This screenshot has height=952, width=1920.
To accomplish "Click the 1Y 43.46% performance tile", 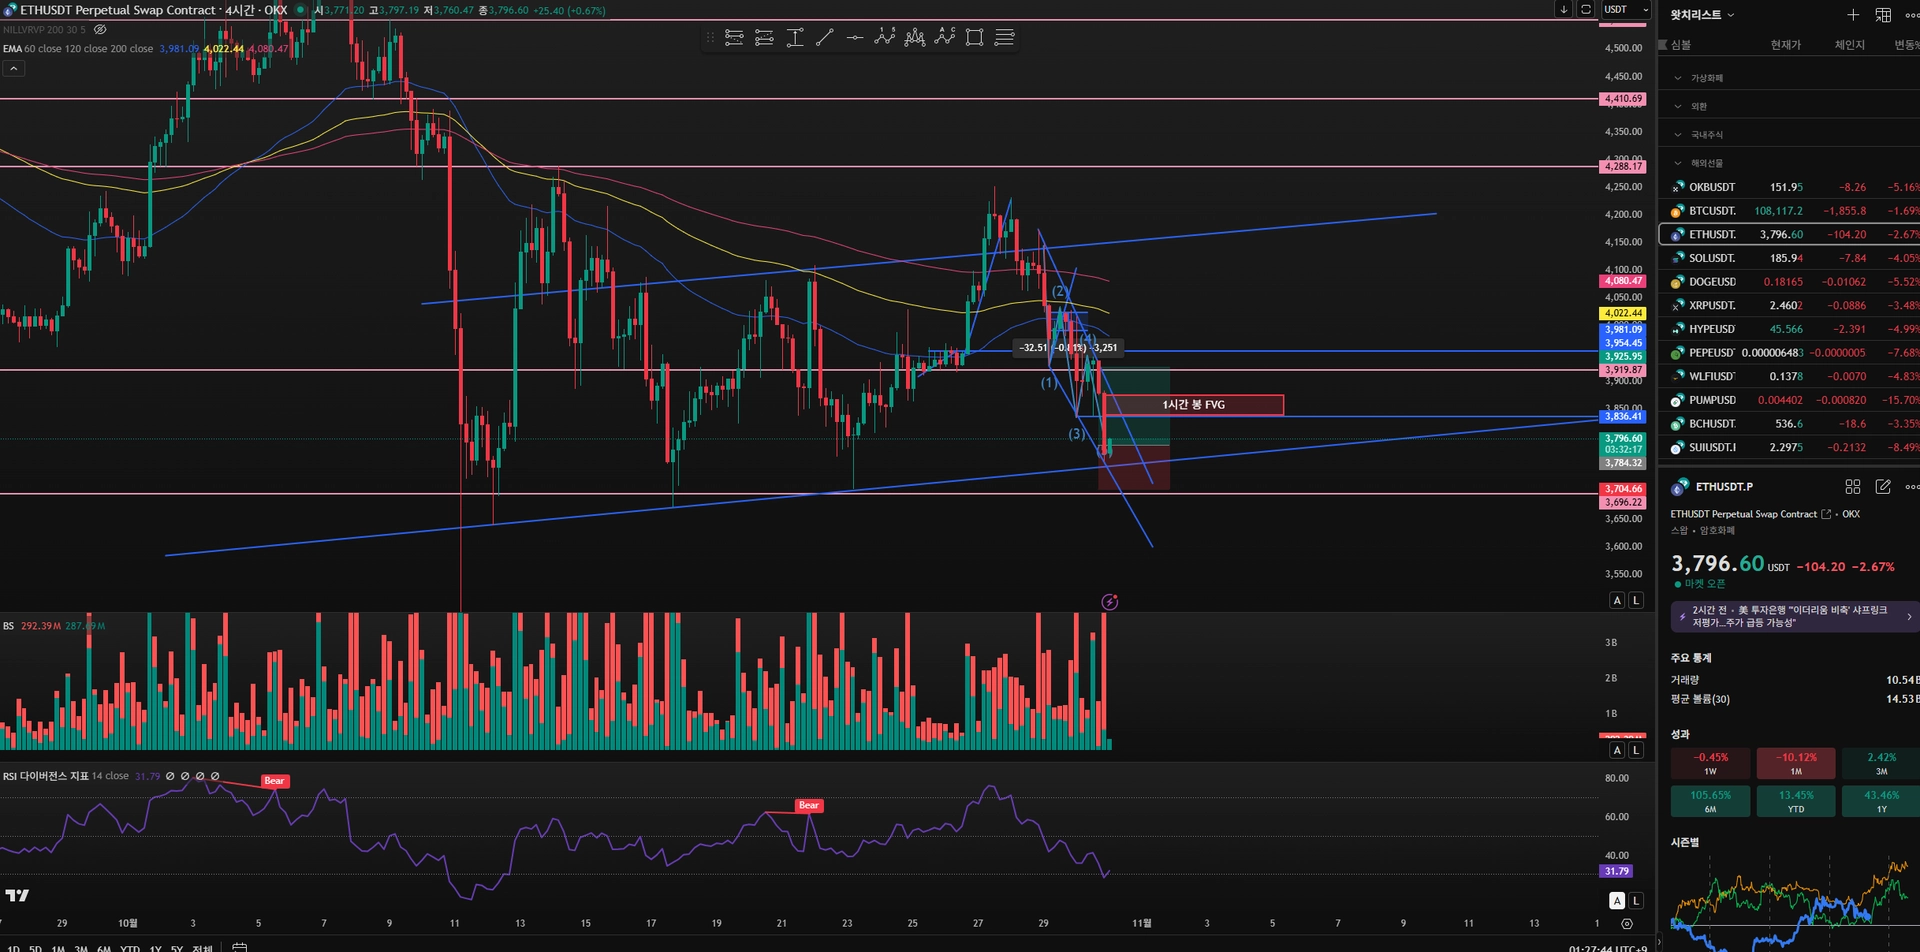I will click(x=1882, y=801).
